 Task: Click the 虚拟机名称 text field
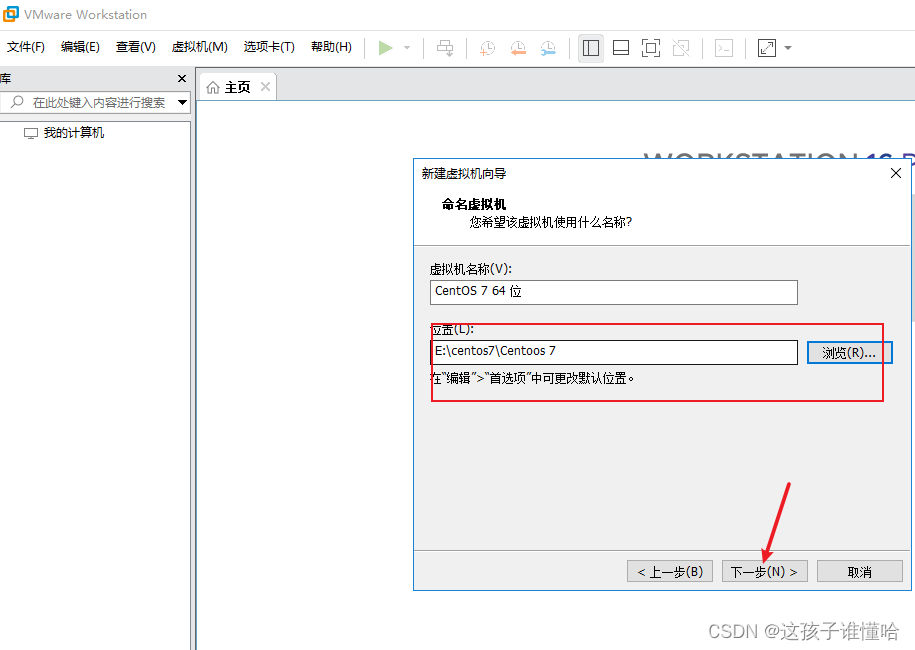coord(613,292)
